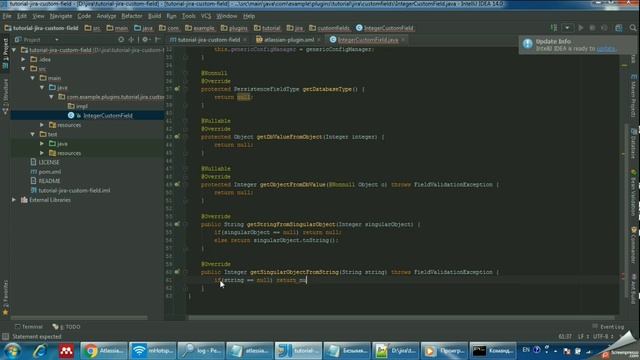Click the hide Project panel icon
Viewport: 640px width, 360px height.
[x=158, y=40]
